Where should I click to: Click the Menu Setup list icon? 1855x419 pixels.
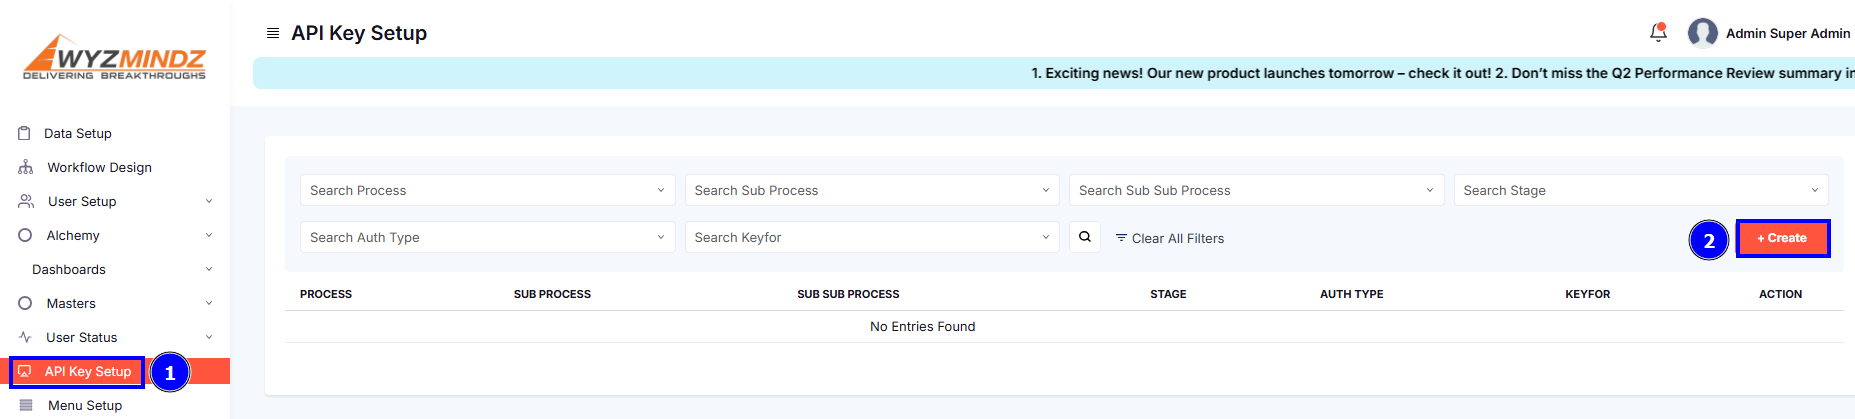click(26, 405)
